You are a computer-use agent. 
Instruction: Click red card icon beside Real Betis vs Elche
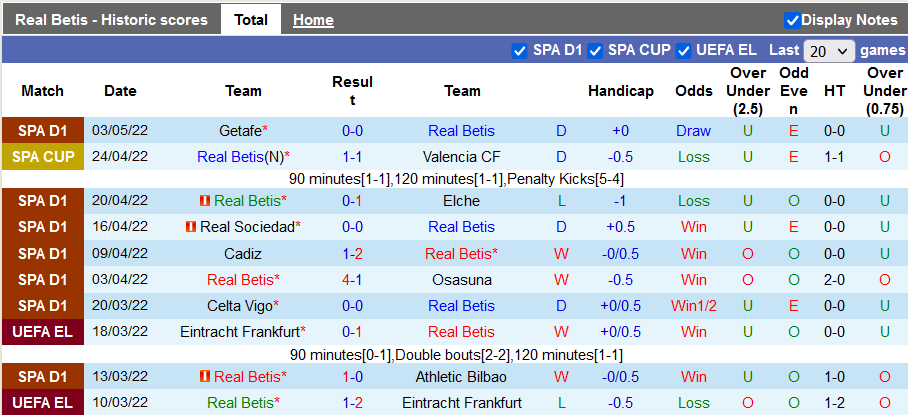(205, 201)
